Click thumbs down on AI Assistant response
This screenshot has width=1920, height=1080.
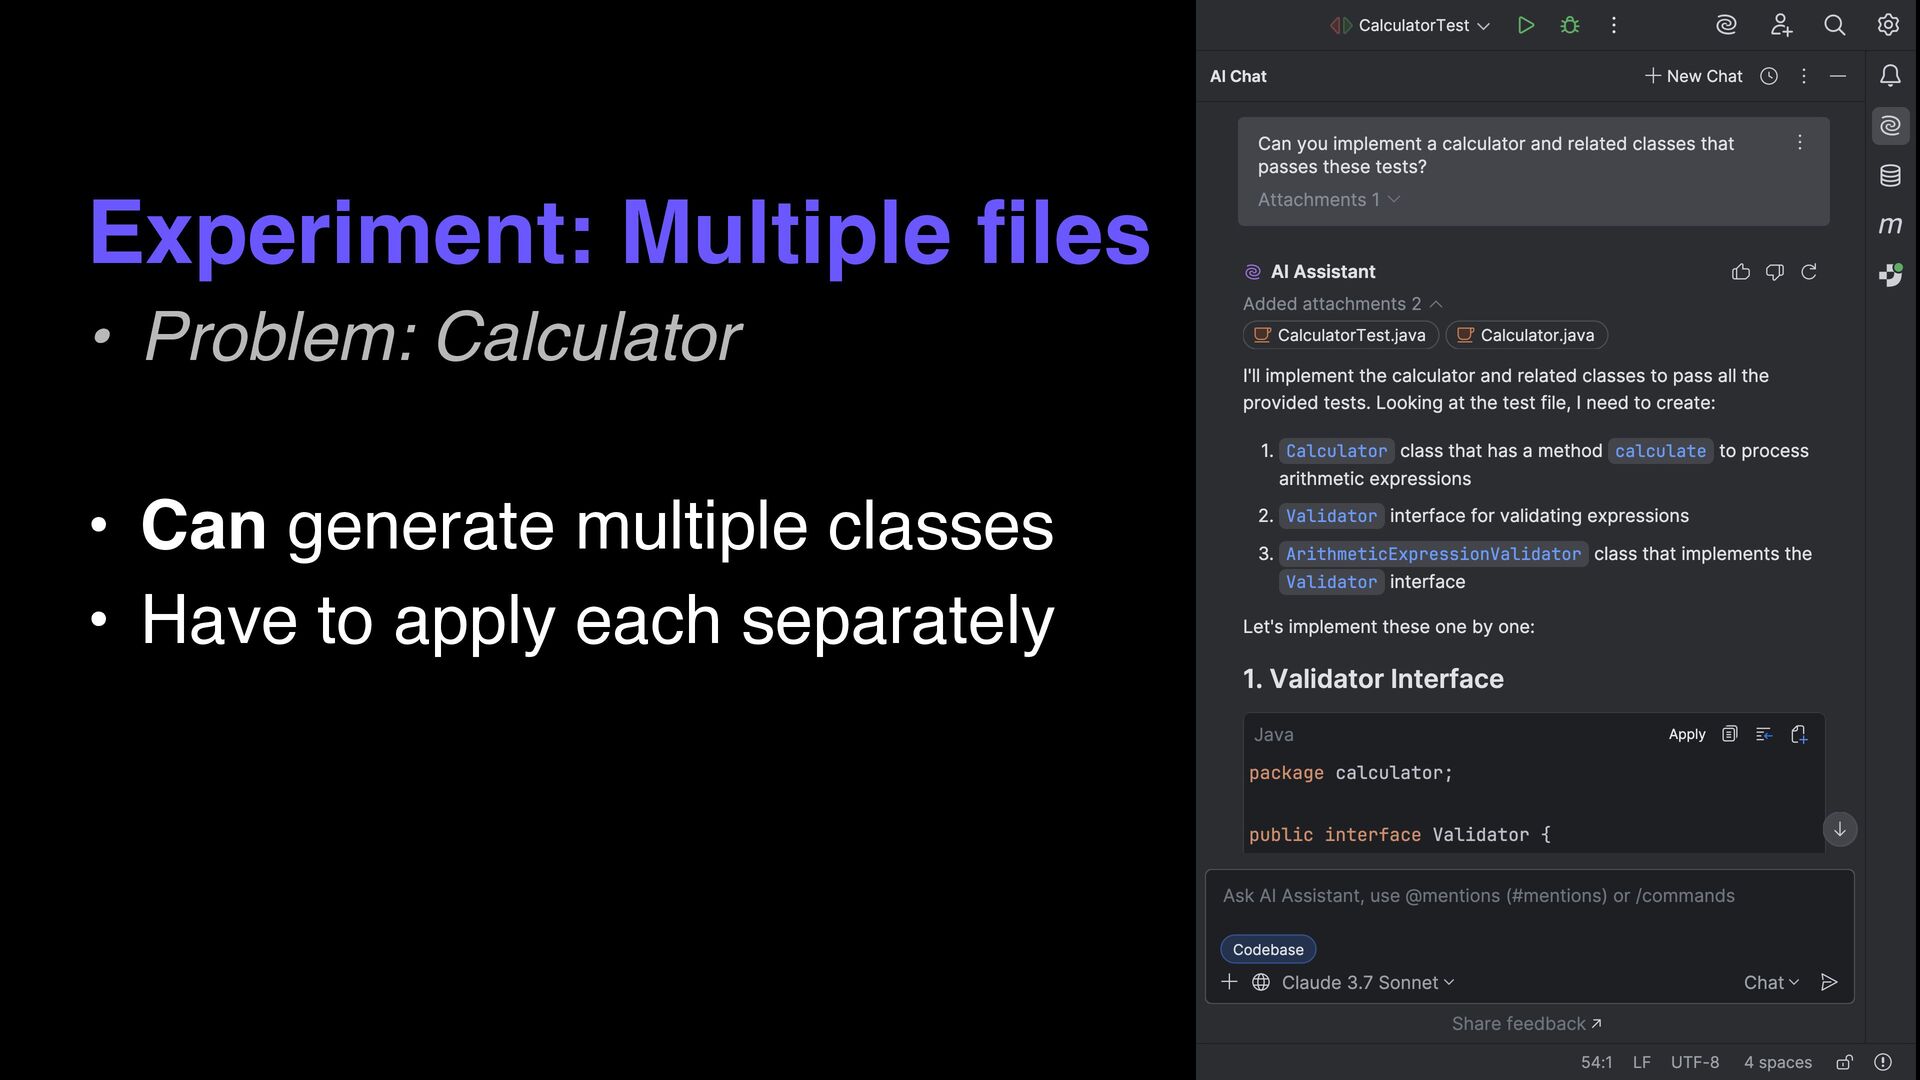1775,272
